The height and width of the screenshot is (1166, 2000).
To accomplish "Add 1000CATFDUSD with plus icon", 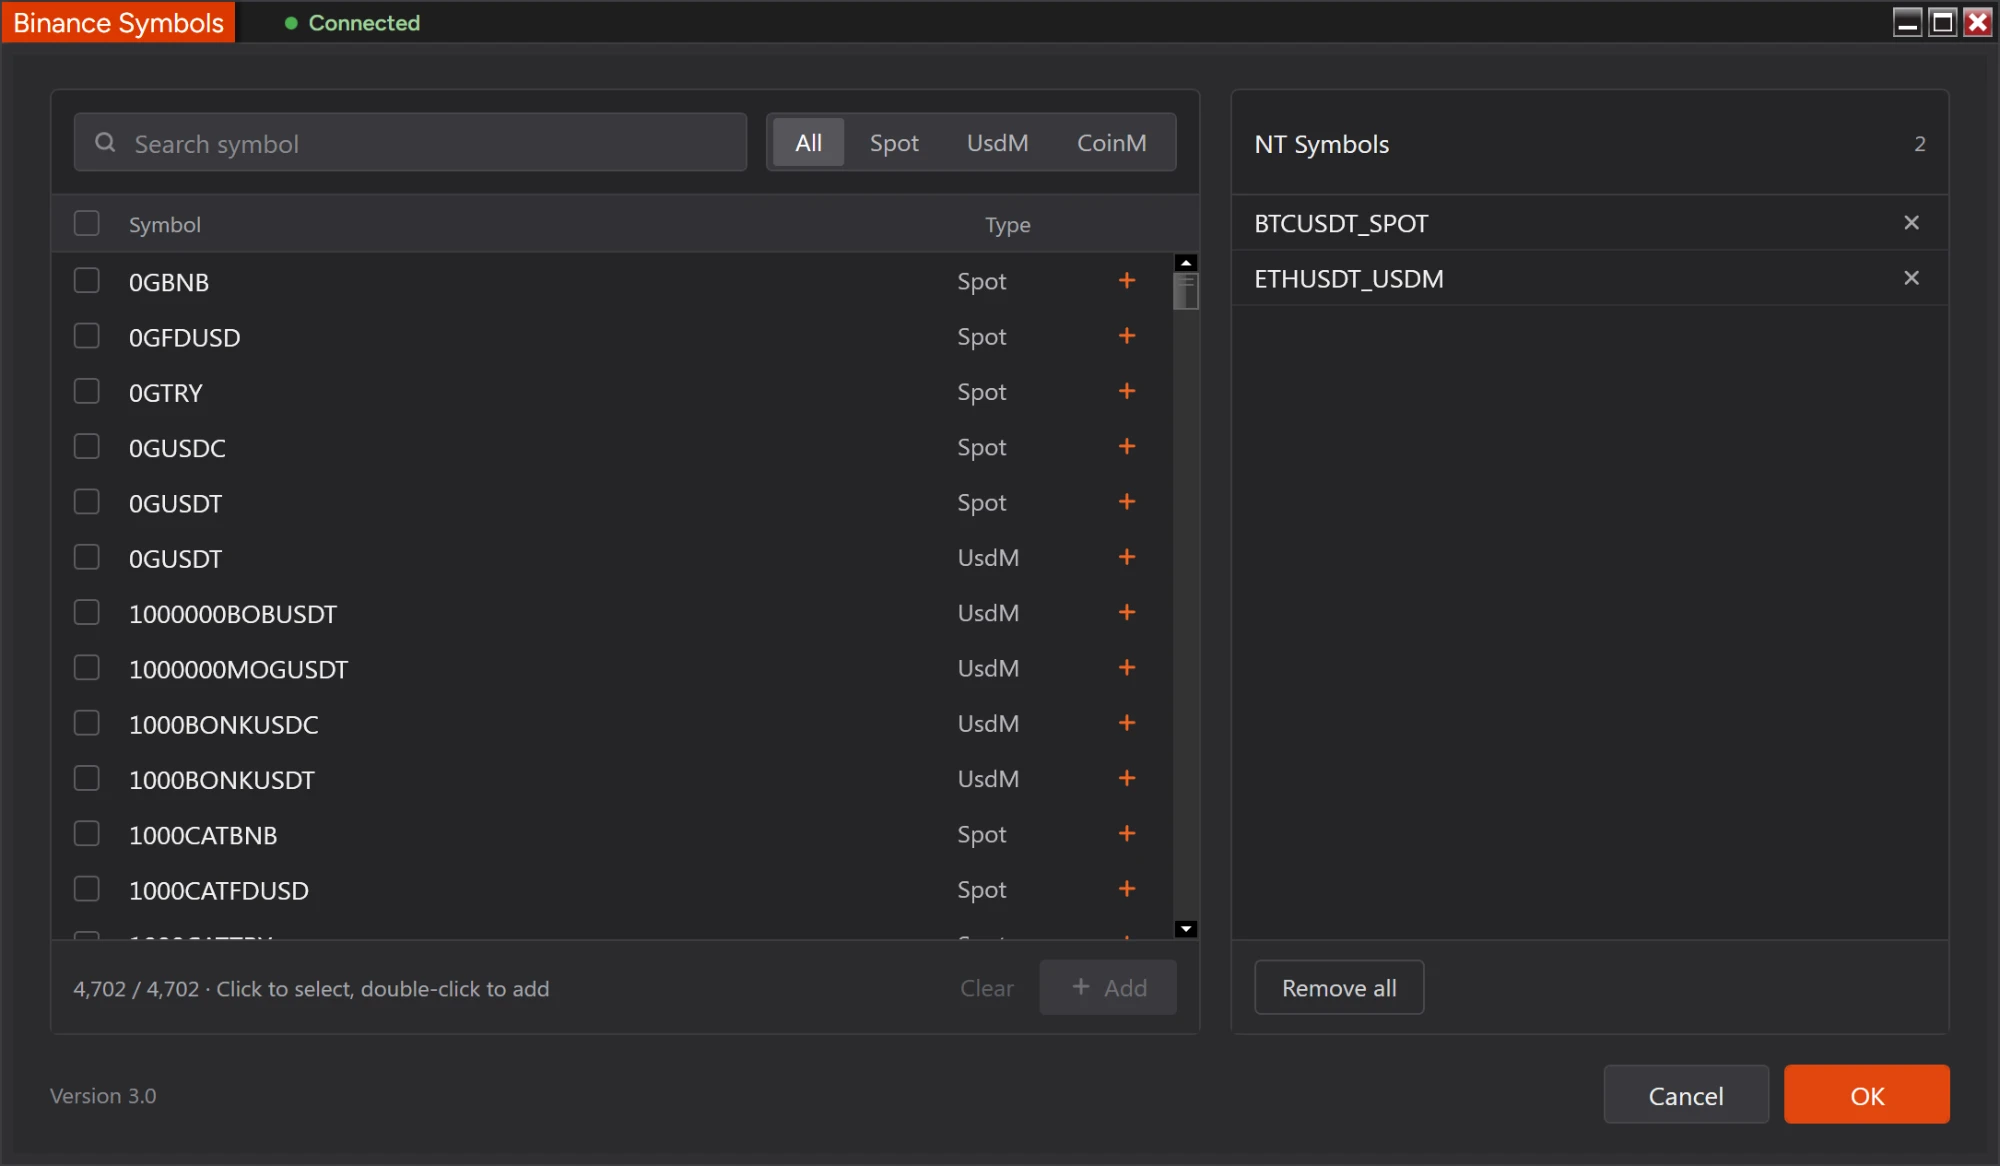I will [x=1127, y=889].
